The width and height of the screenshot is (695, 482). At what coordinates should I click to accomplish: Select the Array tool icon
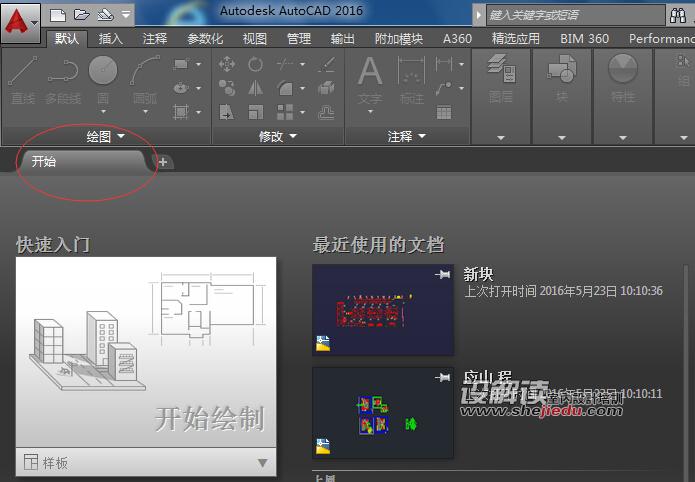285,112
